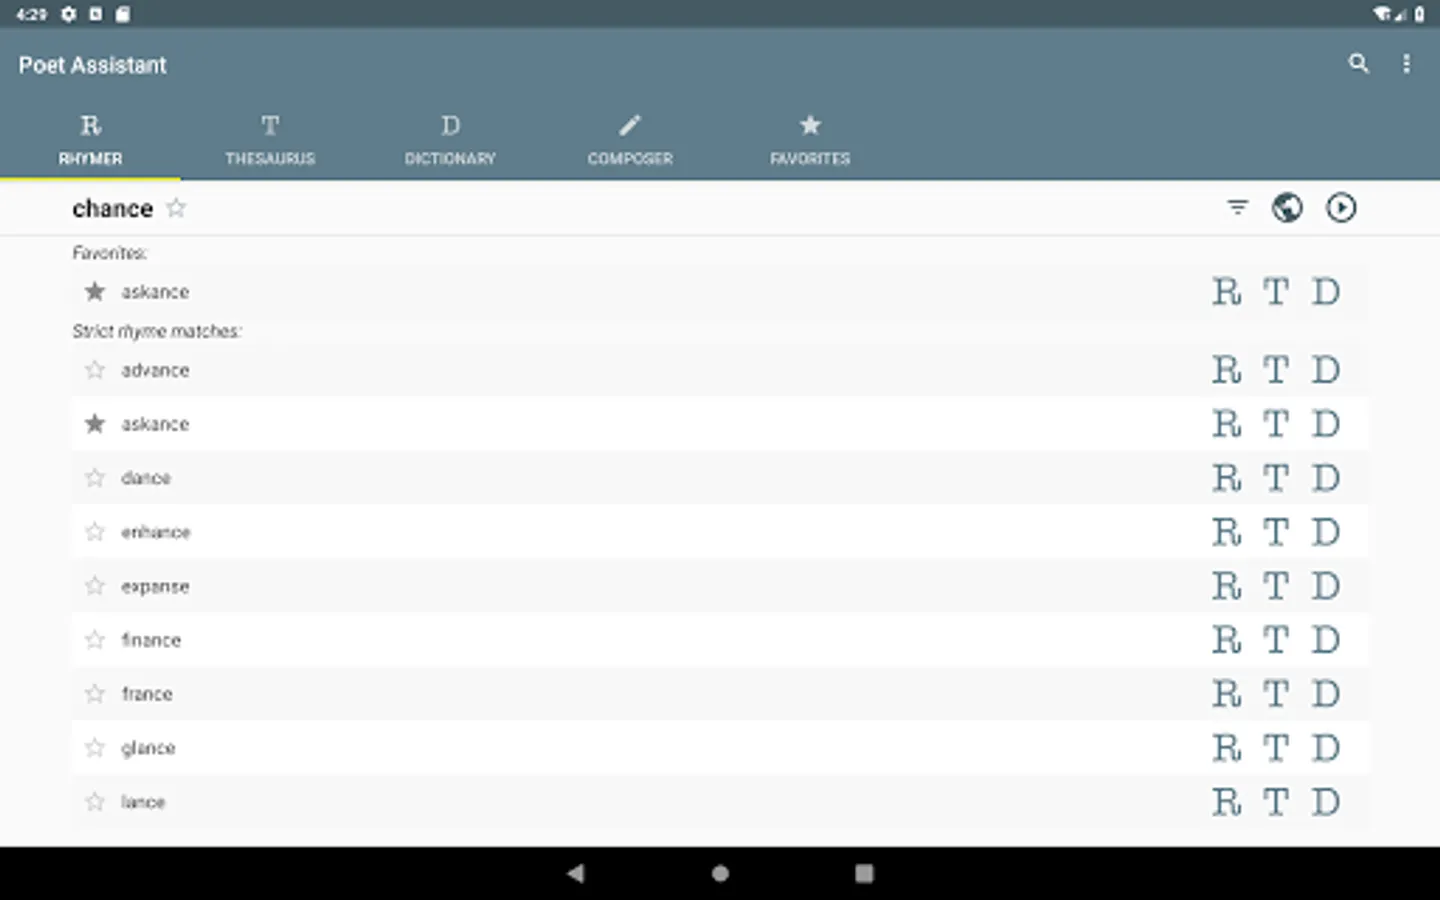Open the search icon in app bar
This screenshot has width=1440, height=900.
click(x=1358, y=64)
